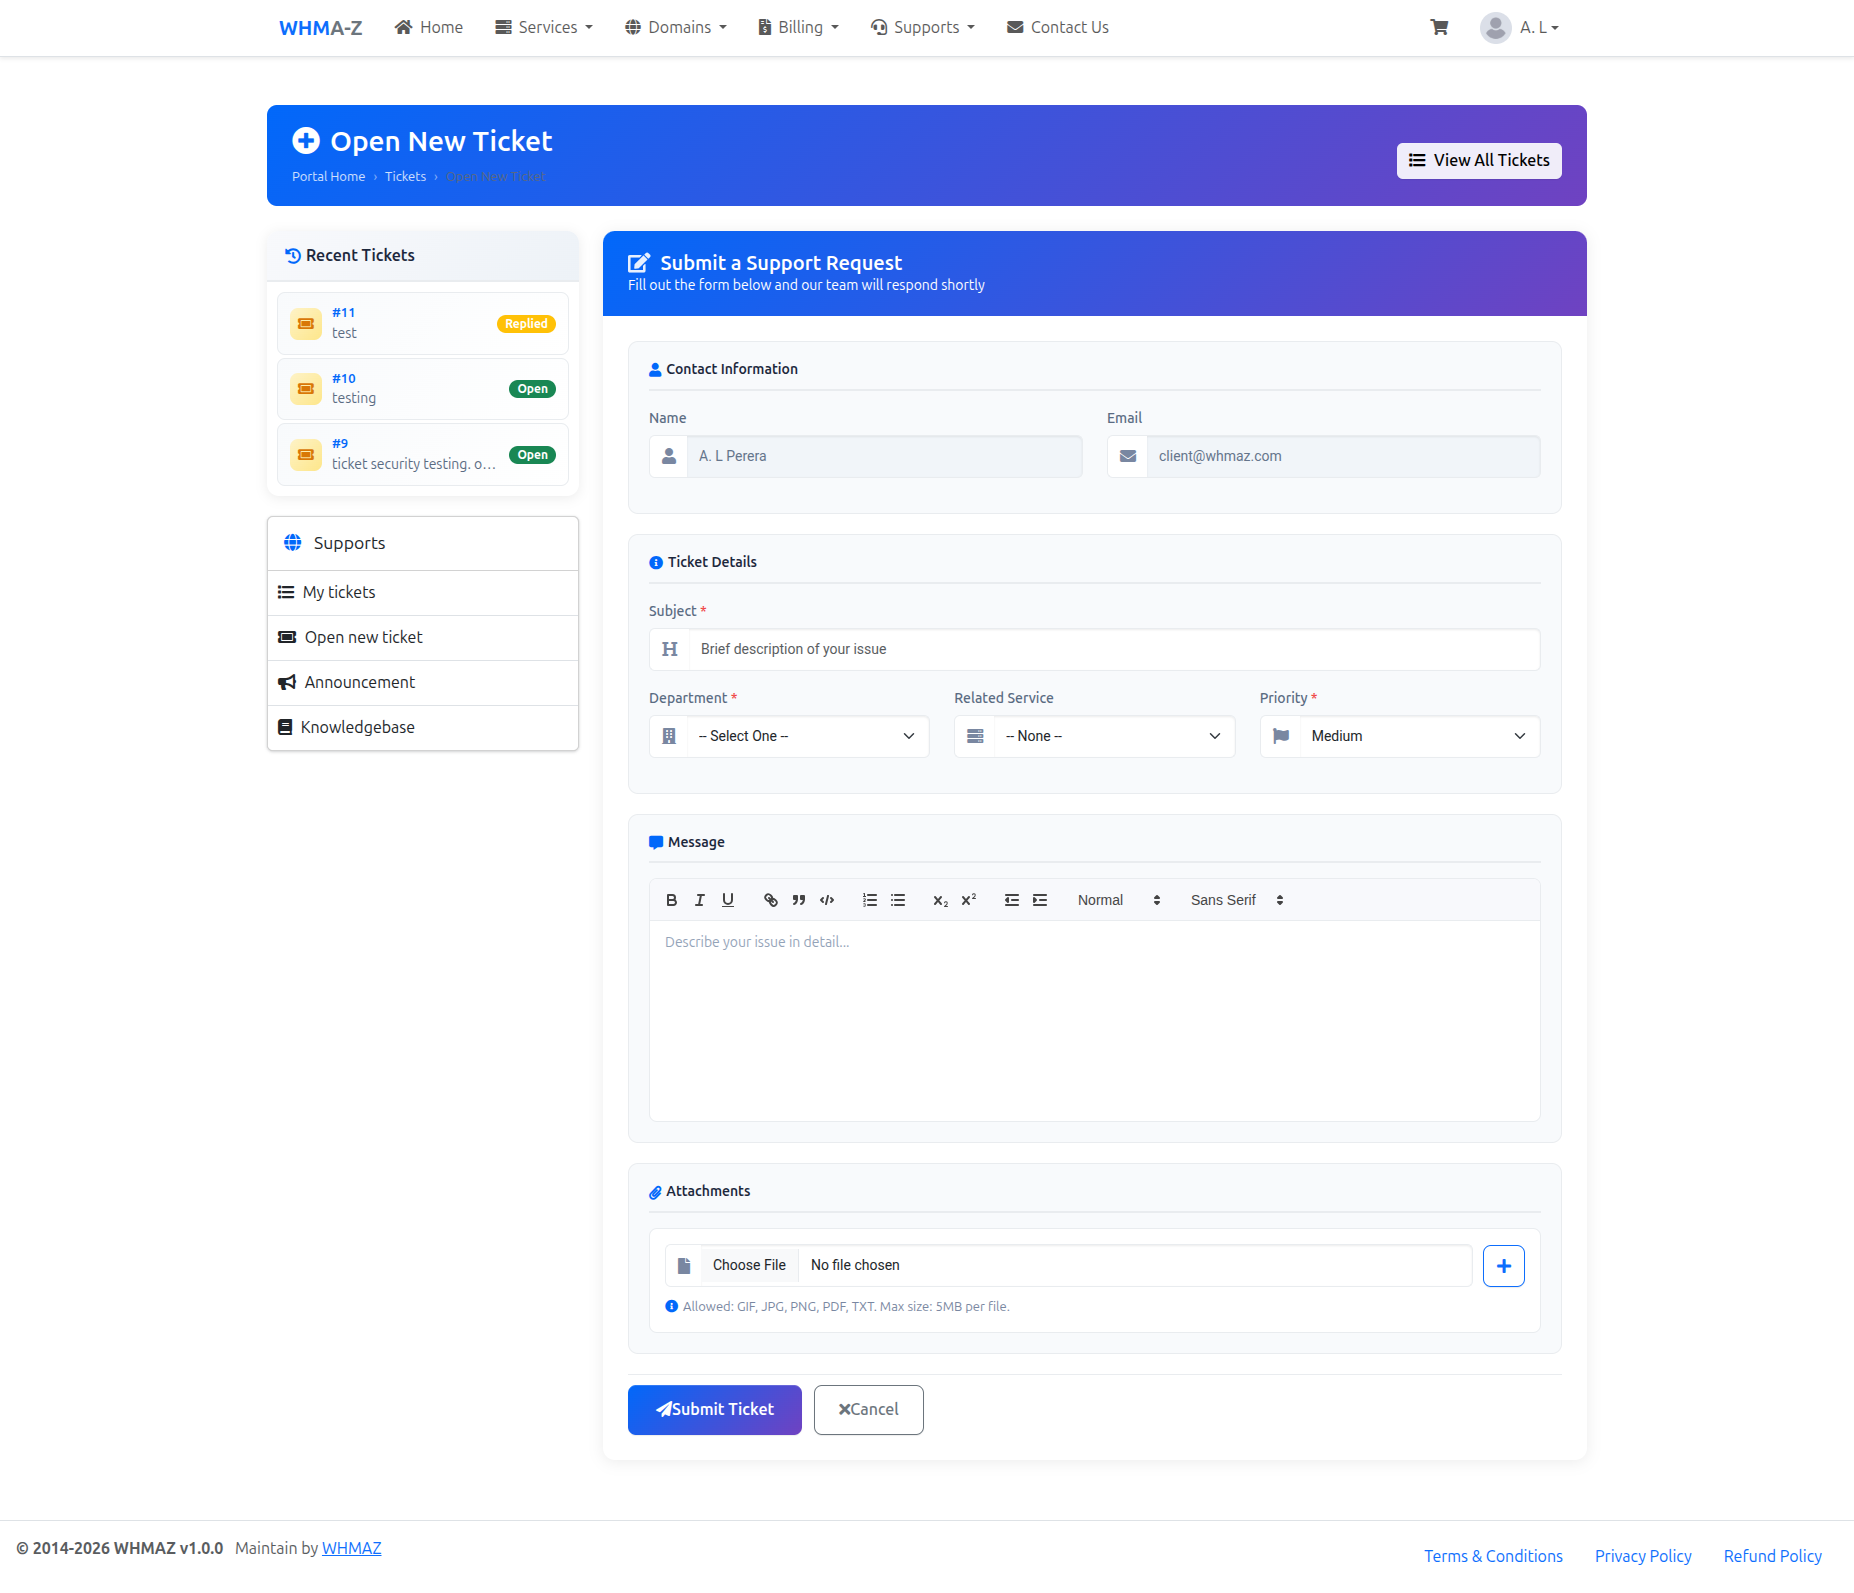Click the View All Tickets button
The width and height of the screenshot is (1854, 1593).
point(1478,160)
